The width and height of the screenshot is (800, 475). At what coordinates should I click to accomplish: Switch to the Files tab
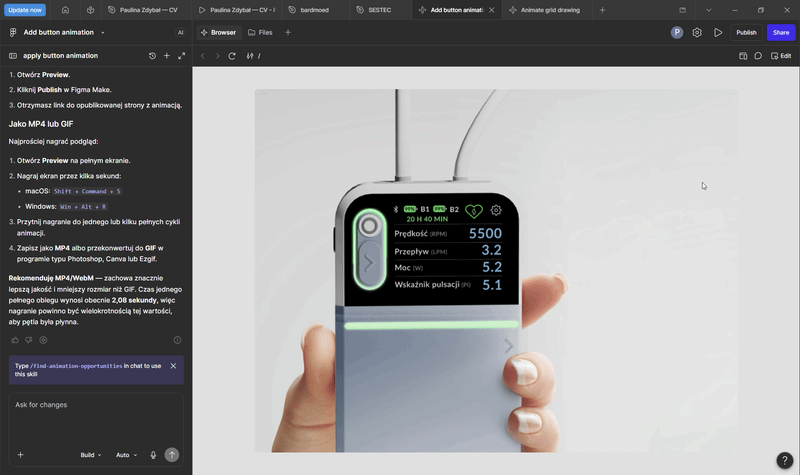click(x=260, y=32)
